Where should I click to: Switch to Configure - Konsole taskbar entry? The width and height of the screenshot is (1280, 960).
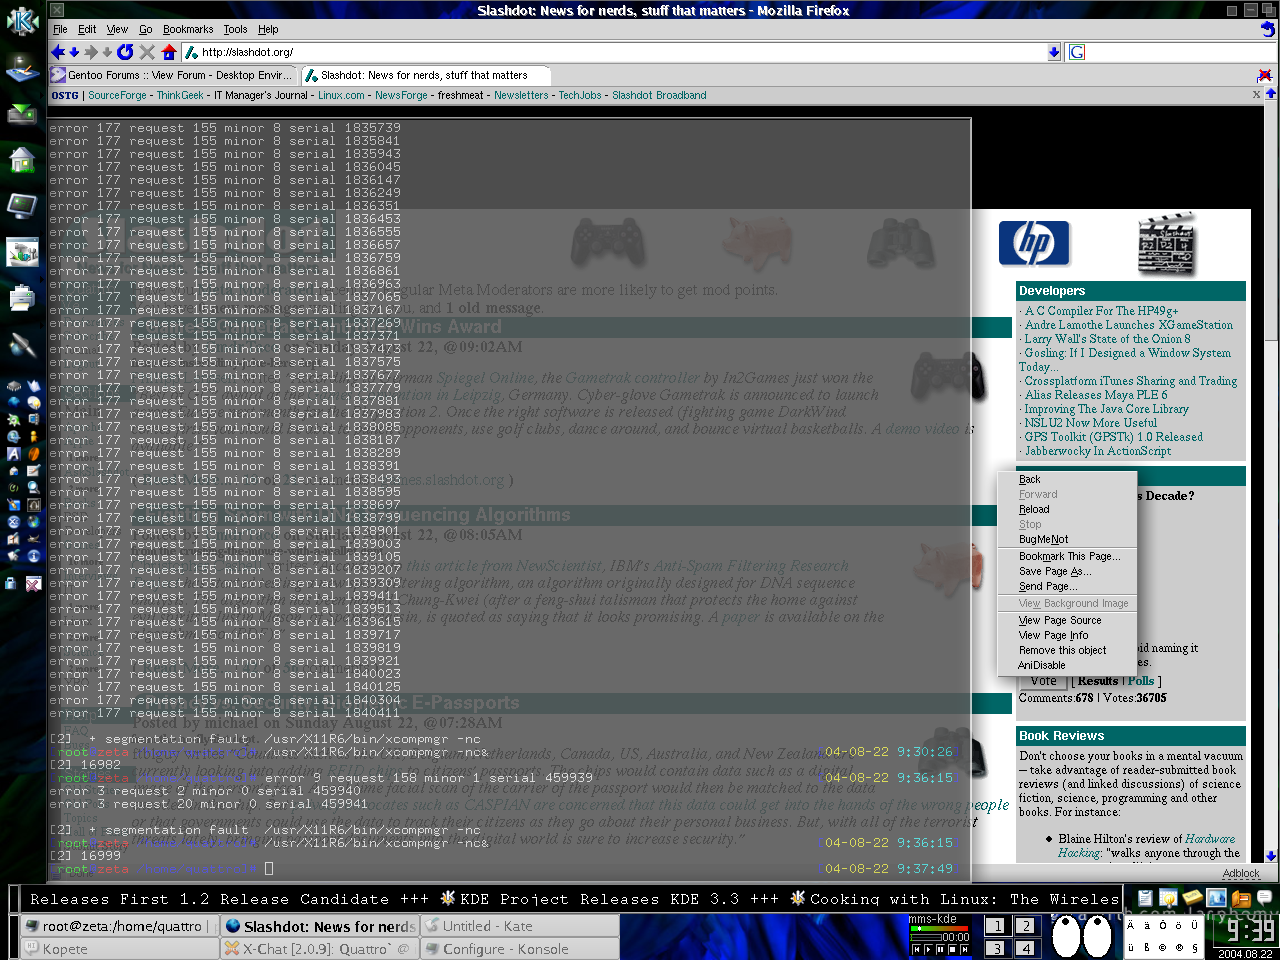click(x=518, y=949)
